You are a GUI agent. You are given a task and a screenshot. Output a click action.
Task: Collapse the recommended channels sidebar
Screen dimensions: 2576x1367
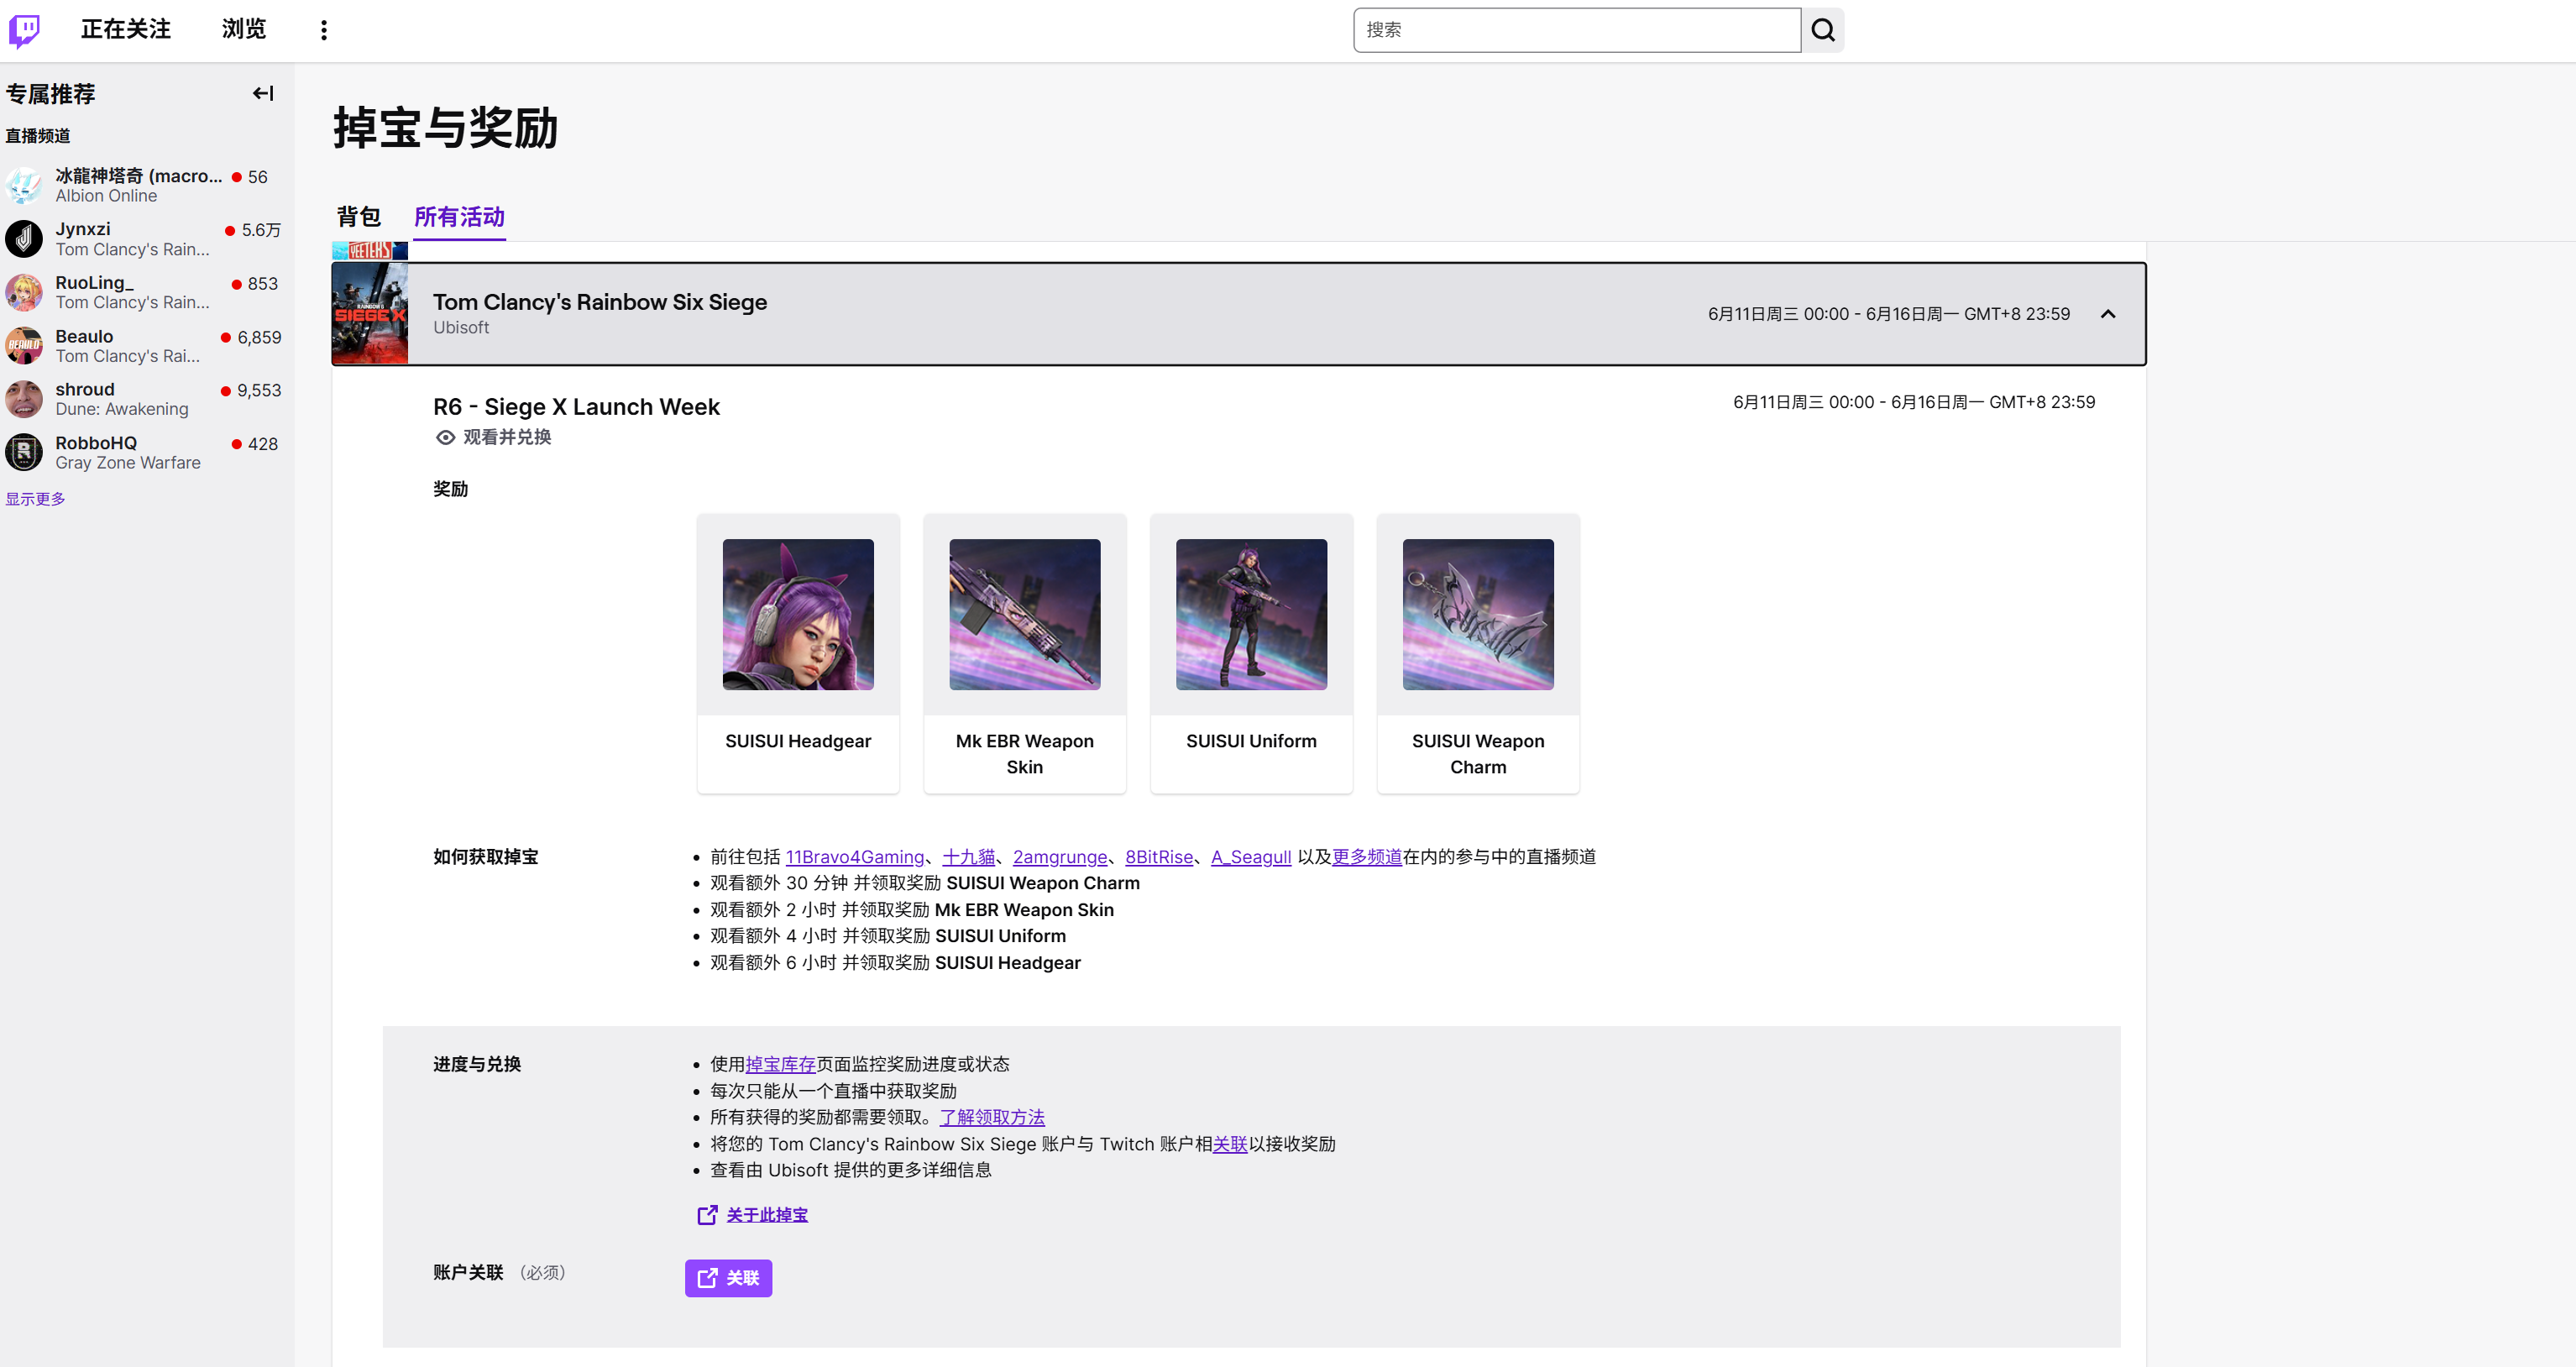coord(263,93)
